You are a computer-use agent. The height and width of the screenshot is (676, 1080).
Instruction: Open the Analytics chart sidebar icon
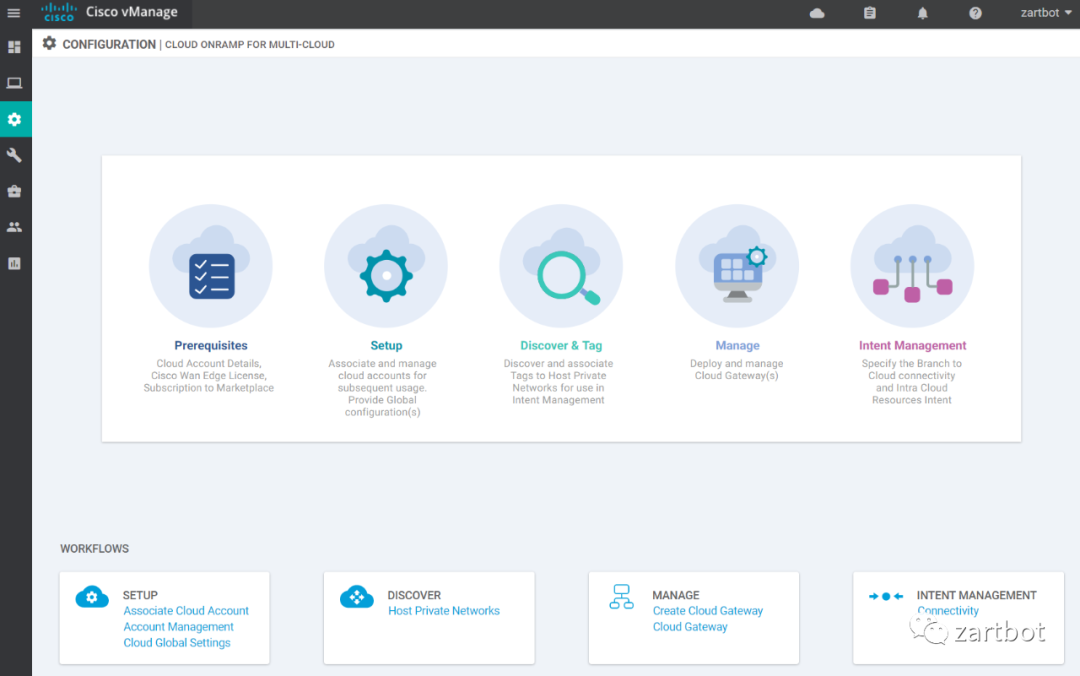pos(14,263)
